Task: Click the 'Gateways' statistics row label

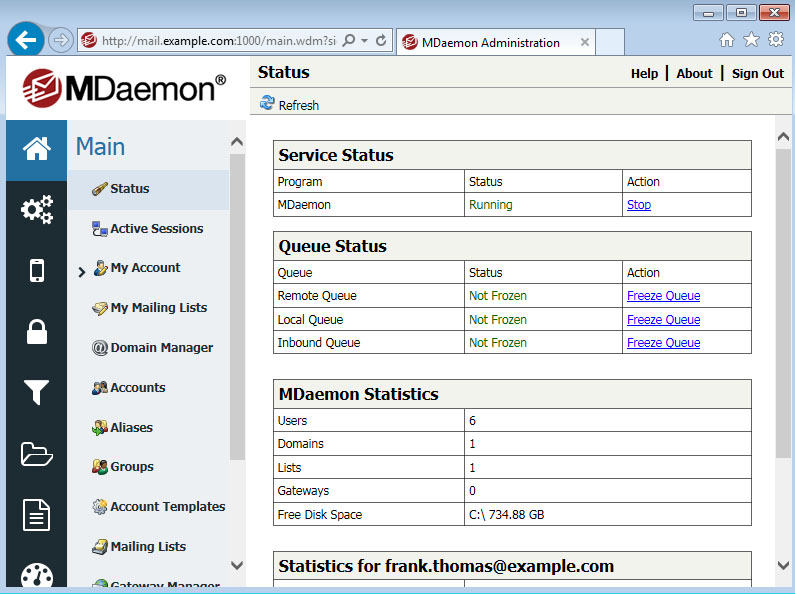Action: [x=303, y=491]
